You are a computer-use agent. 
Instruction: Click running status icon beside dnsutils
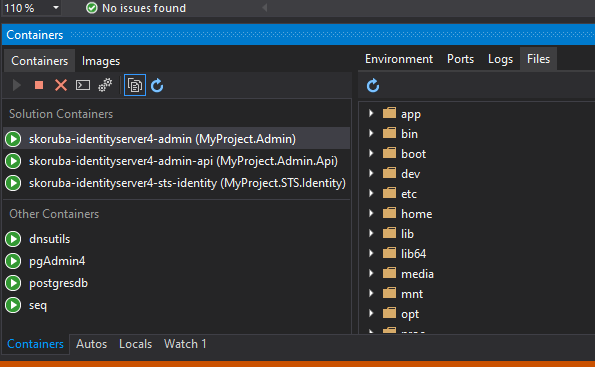(13, 239)
